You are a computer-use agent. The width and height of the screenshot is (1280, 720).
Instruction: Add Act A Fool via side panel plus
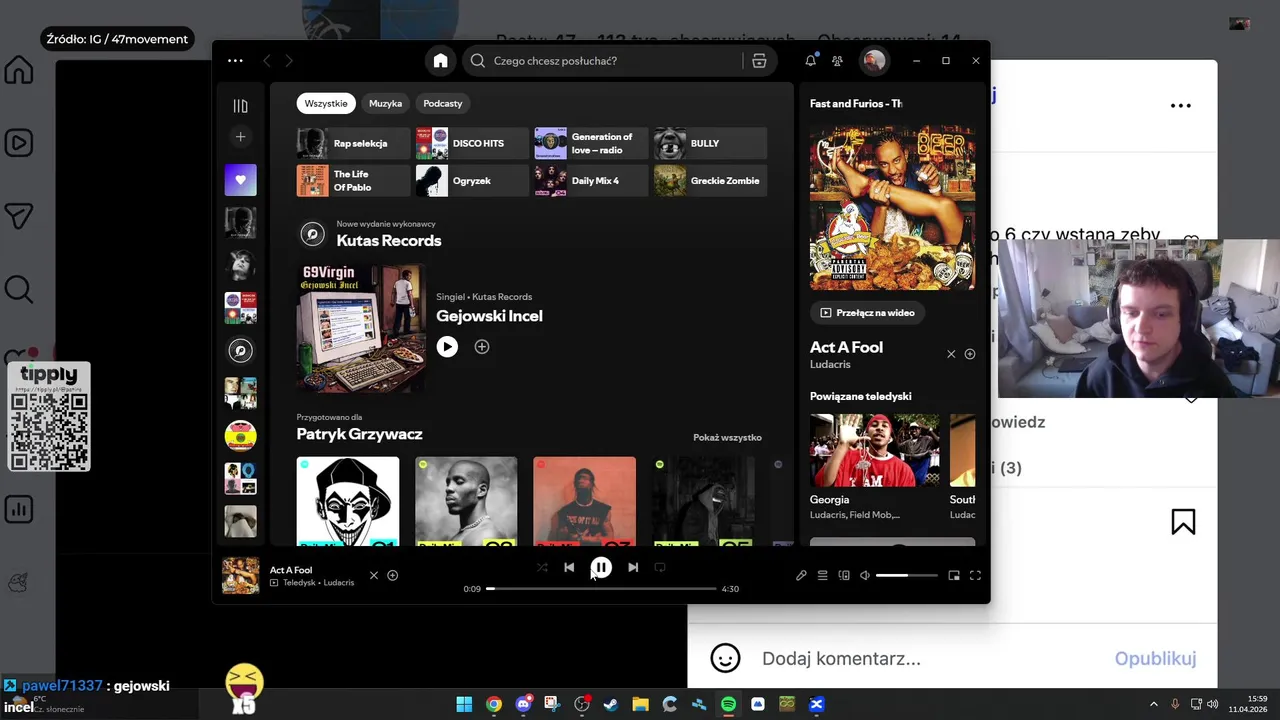[x=970, y=354]
